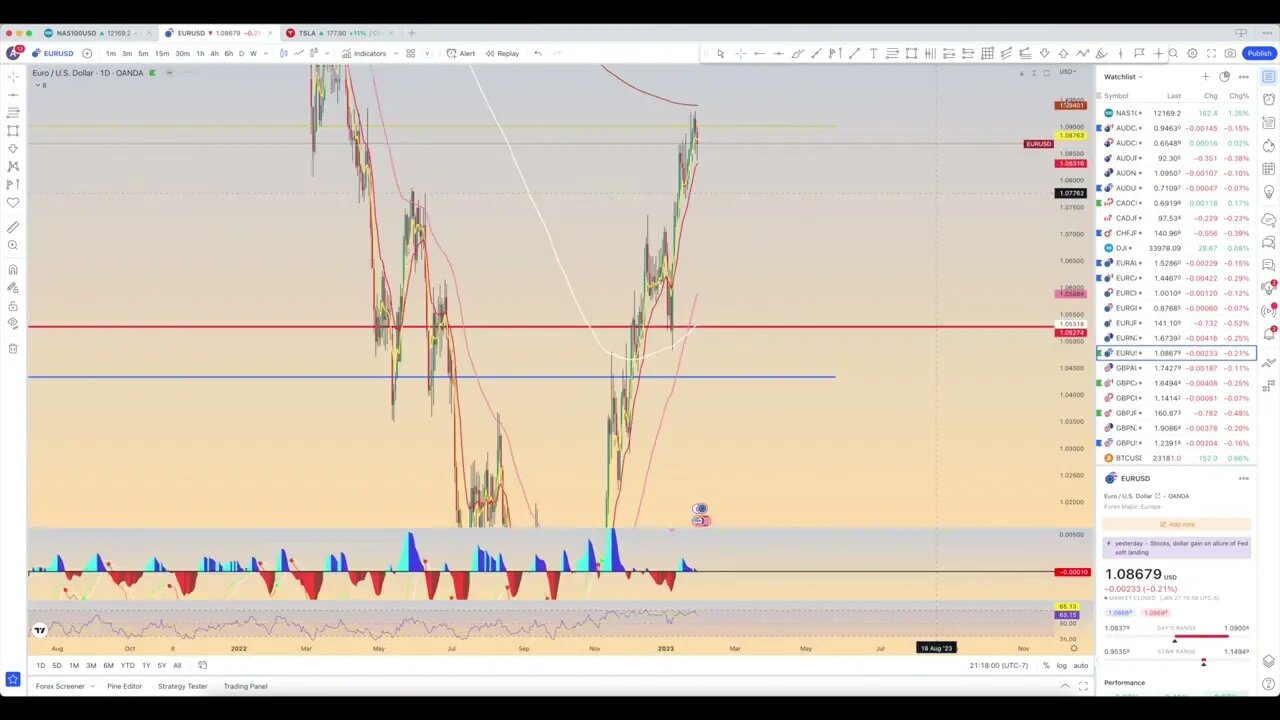Viewport: 1280px width, 720px height.
Task: Open the go-to-date calendar icon
Action: point(202,665)
